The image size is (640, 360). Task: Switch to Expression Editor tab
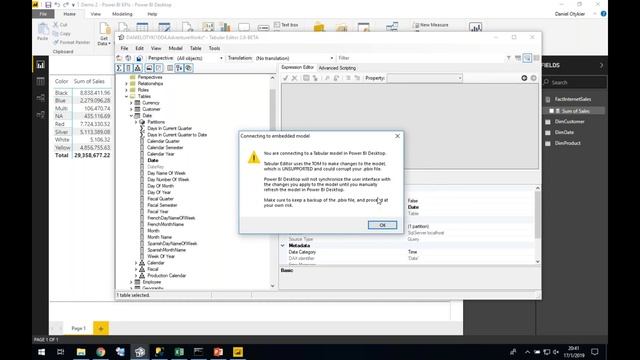(x=298, y=67)
